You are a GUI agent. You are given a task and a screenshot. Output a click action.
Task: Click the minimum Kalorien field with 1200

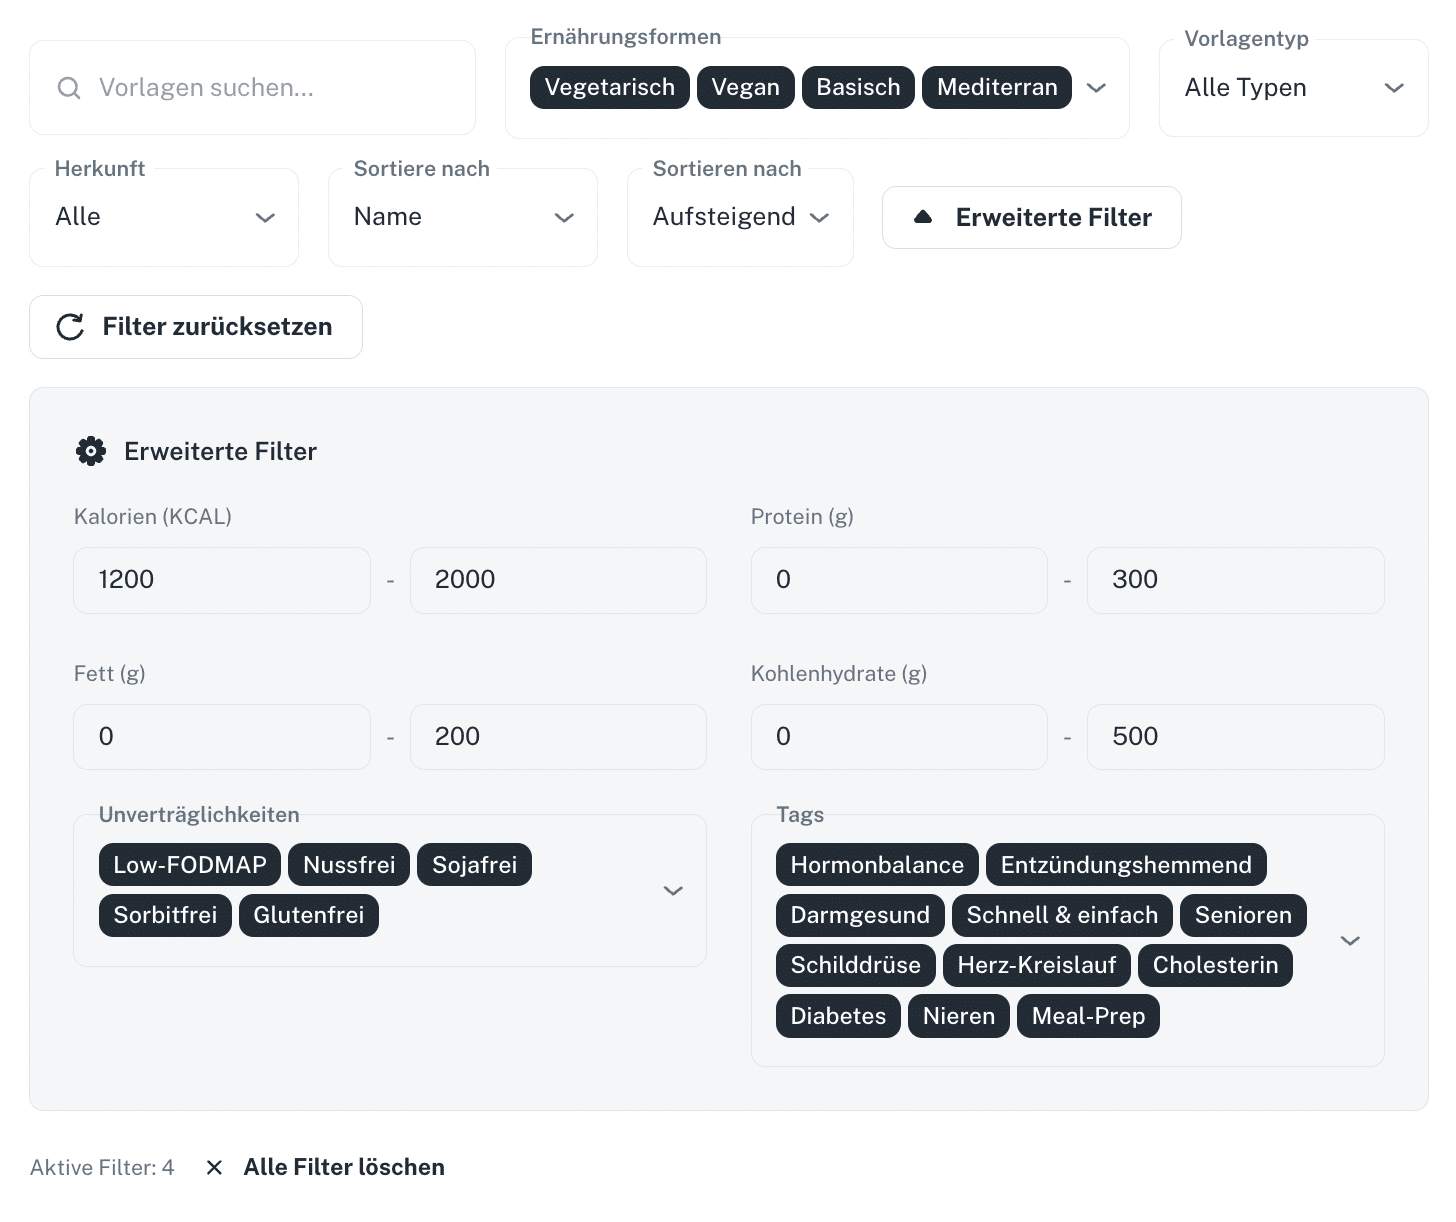coord(222,580)
